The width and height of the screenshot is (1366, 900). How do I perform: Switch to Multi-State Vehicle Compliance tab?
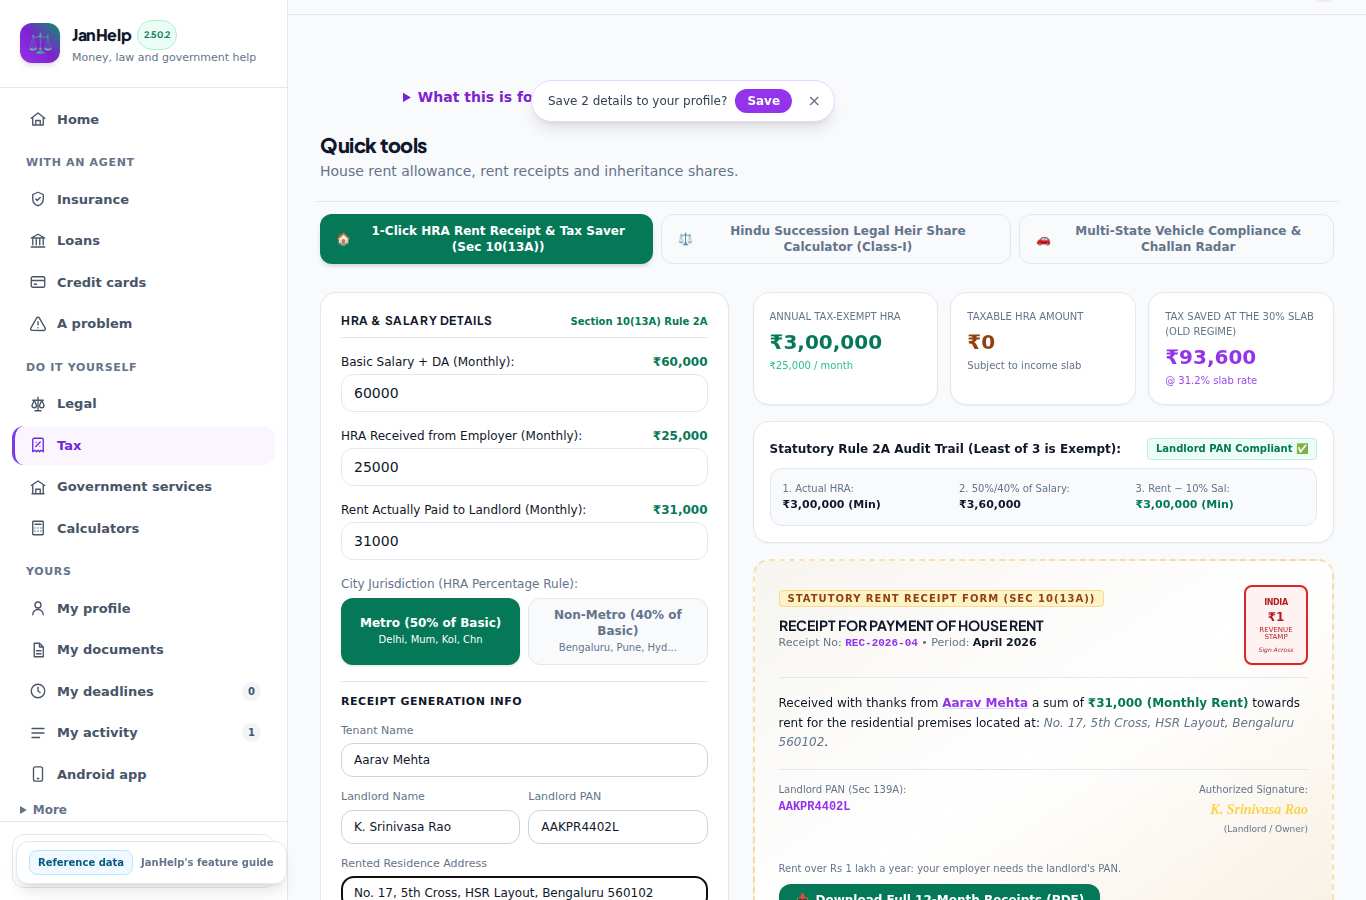[1176, 239]
